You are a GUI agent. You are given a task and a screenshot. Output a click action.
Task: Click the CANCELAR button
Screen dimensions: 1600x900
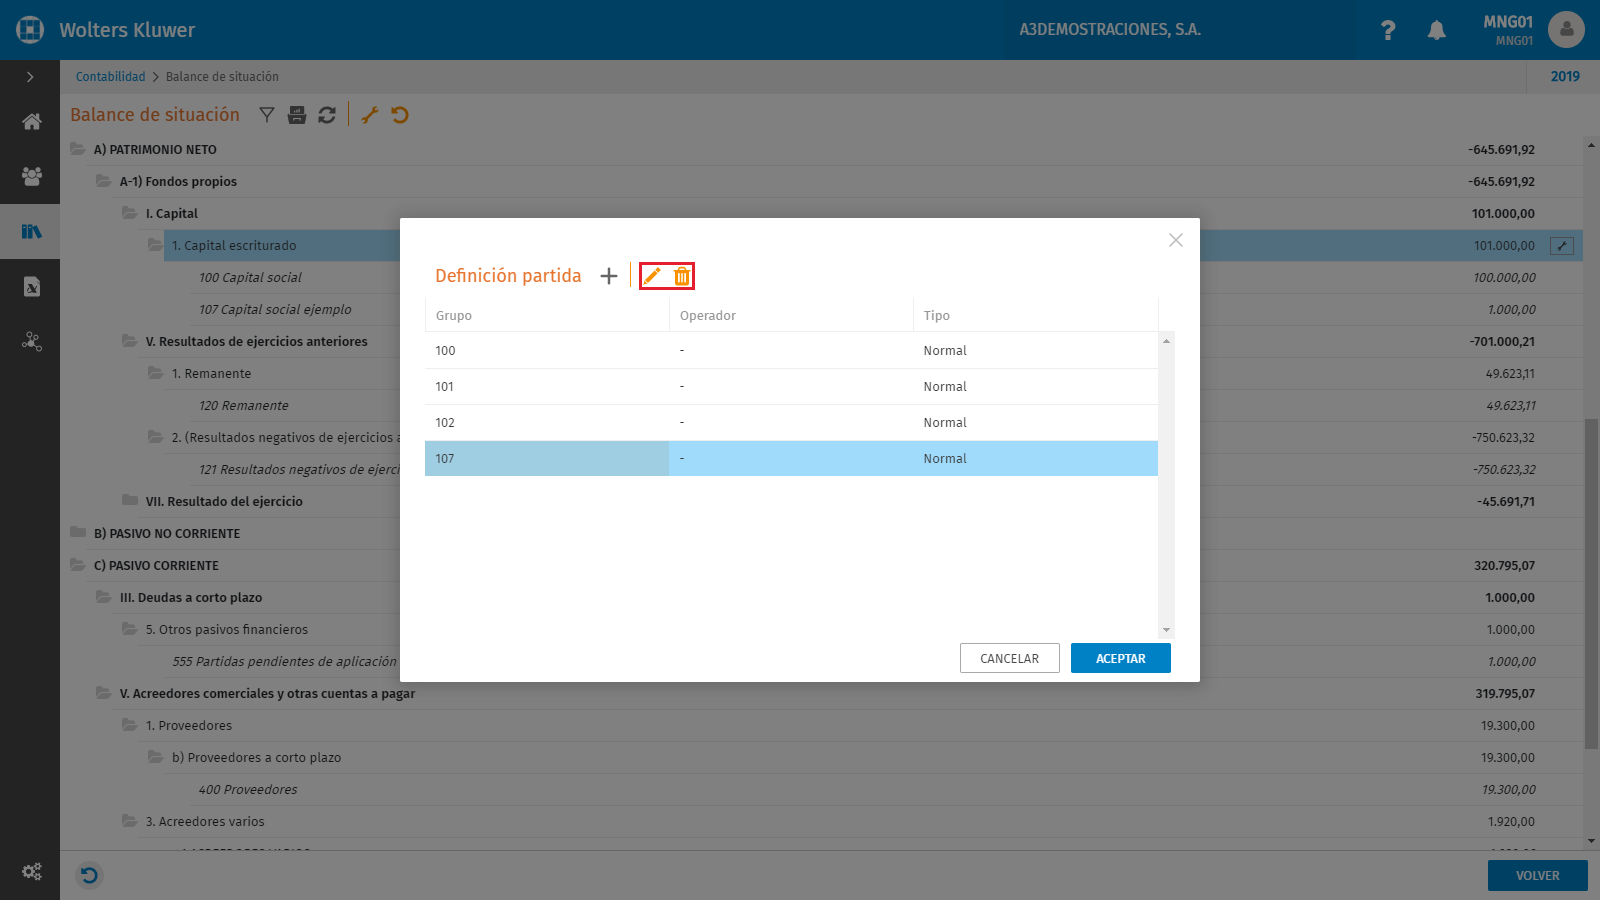[1009, 658]
